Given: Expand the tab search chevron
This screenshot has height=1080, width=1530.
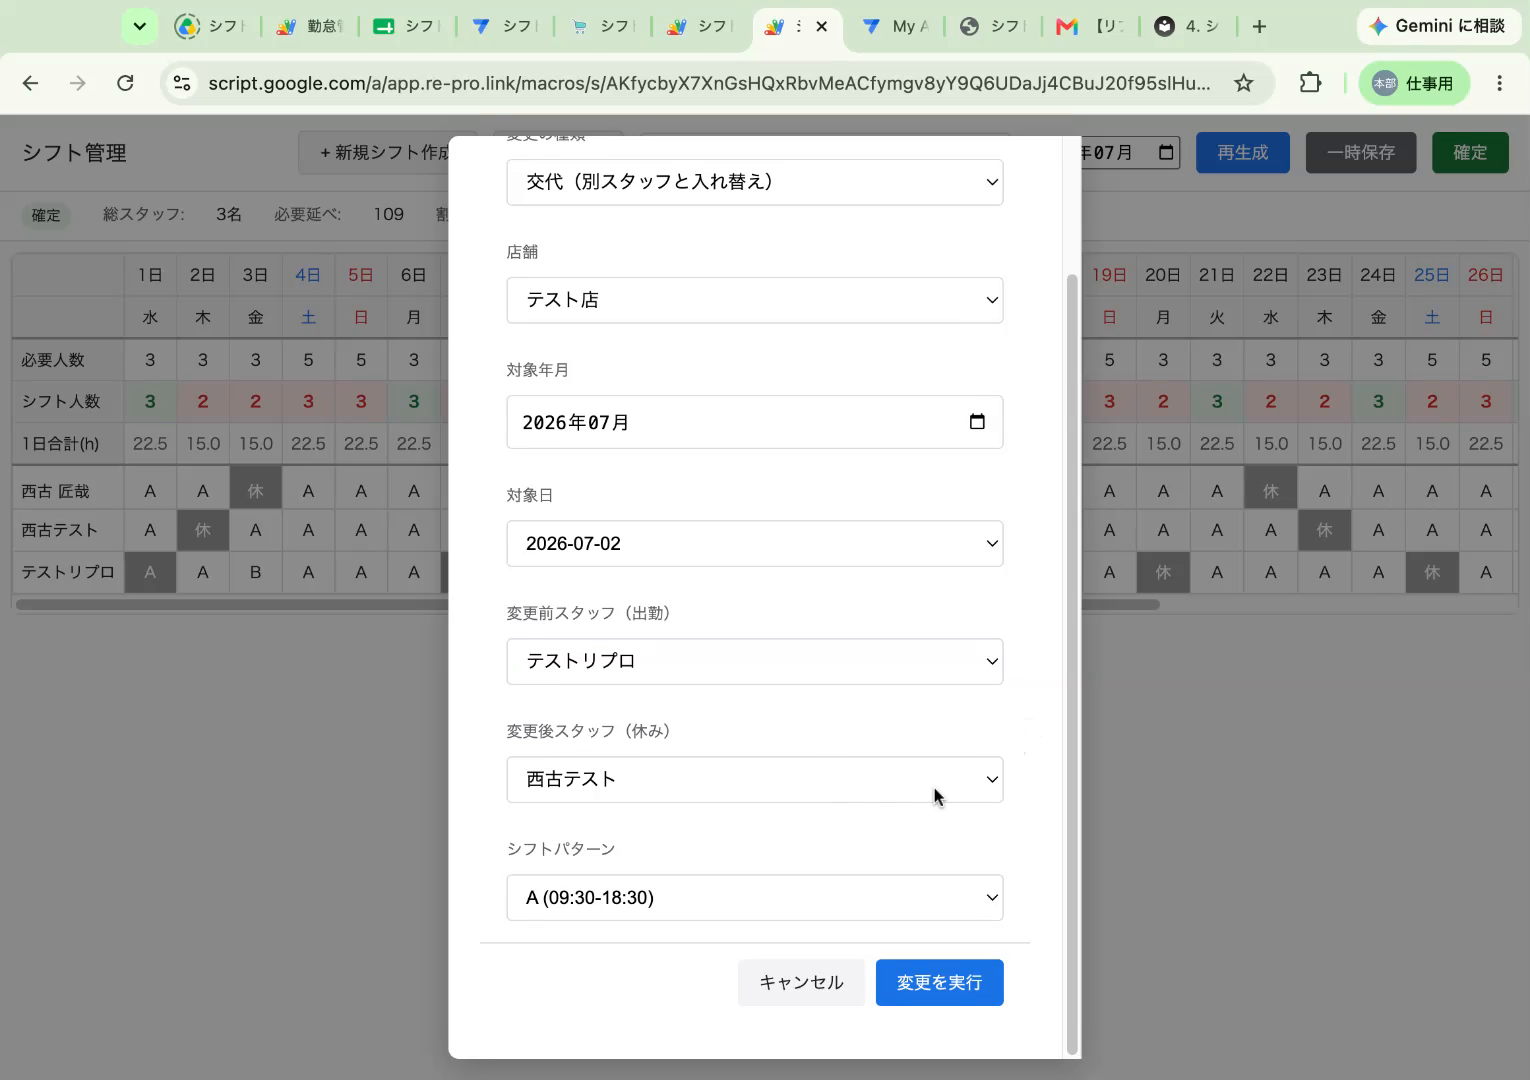Looking at the screenshot, I should coord(139,27).
